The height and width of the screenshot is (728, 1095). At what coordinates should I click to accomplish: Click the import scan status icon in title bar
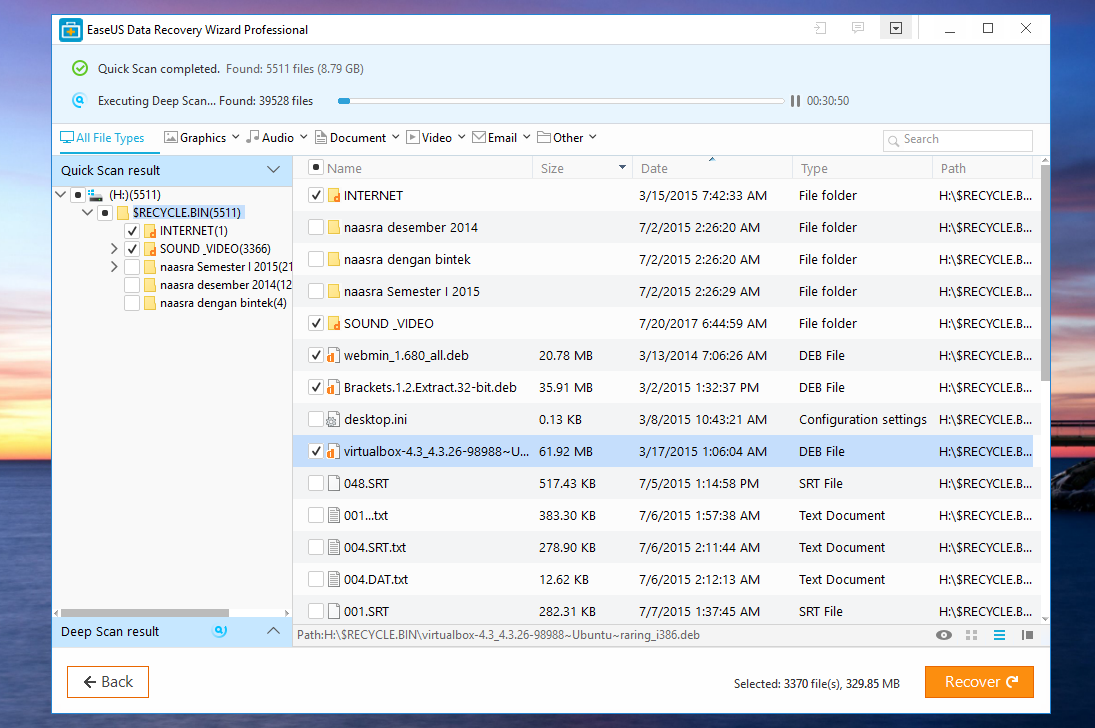point(821,29)
